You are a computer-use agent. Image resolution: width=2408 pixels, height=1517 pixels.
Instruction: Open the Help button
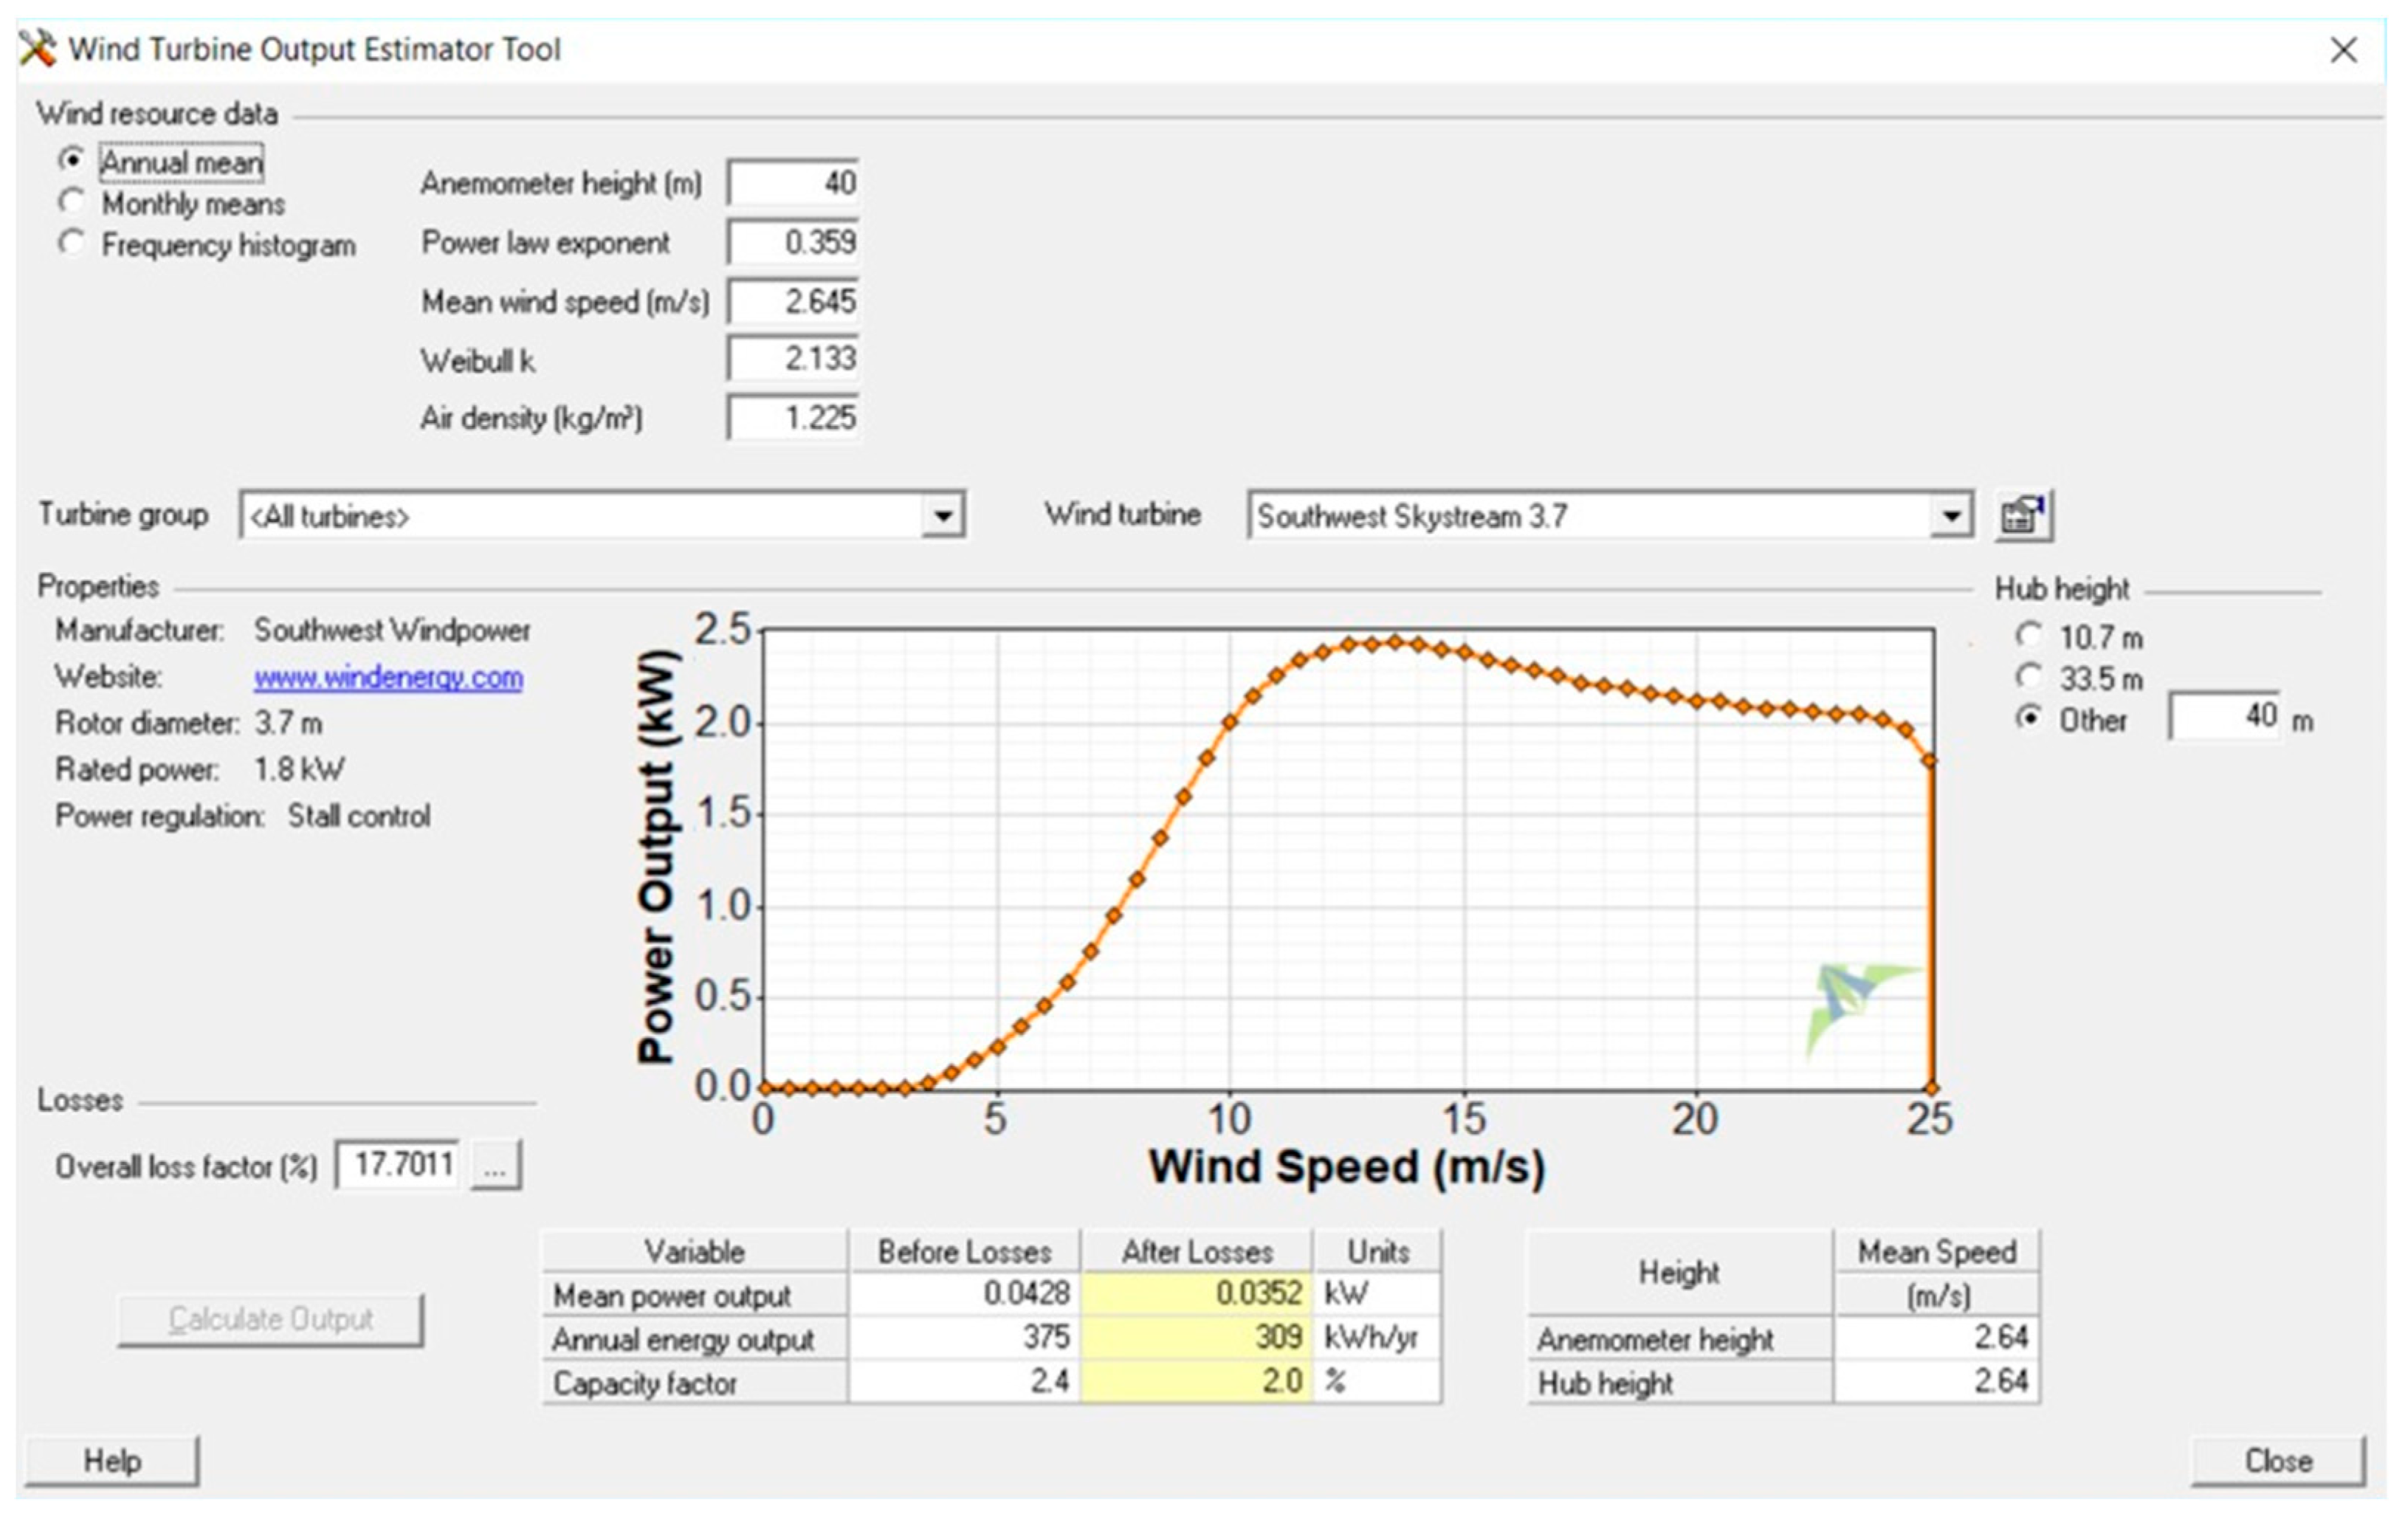pyautogui.click(x=112, y=1461)
